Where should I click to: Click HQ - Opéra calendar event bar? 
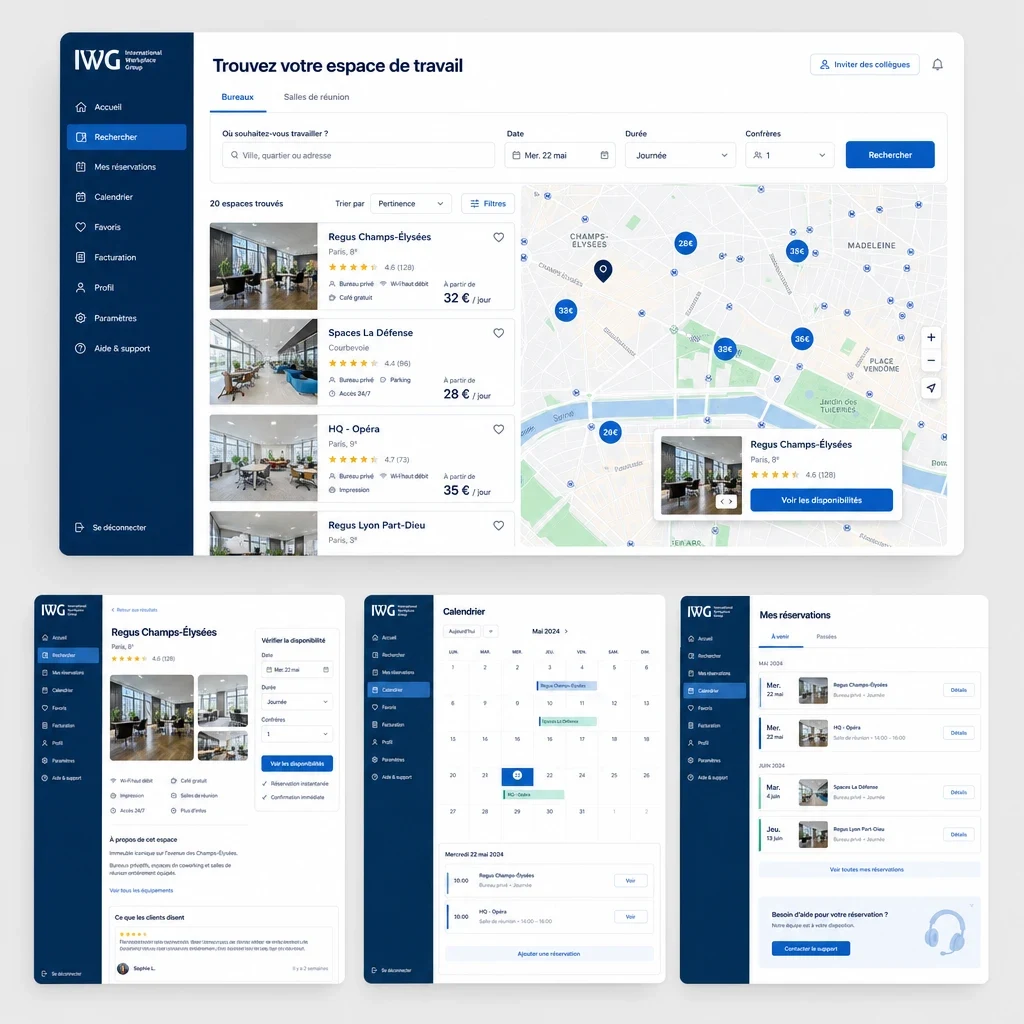click(534, 795)
